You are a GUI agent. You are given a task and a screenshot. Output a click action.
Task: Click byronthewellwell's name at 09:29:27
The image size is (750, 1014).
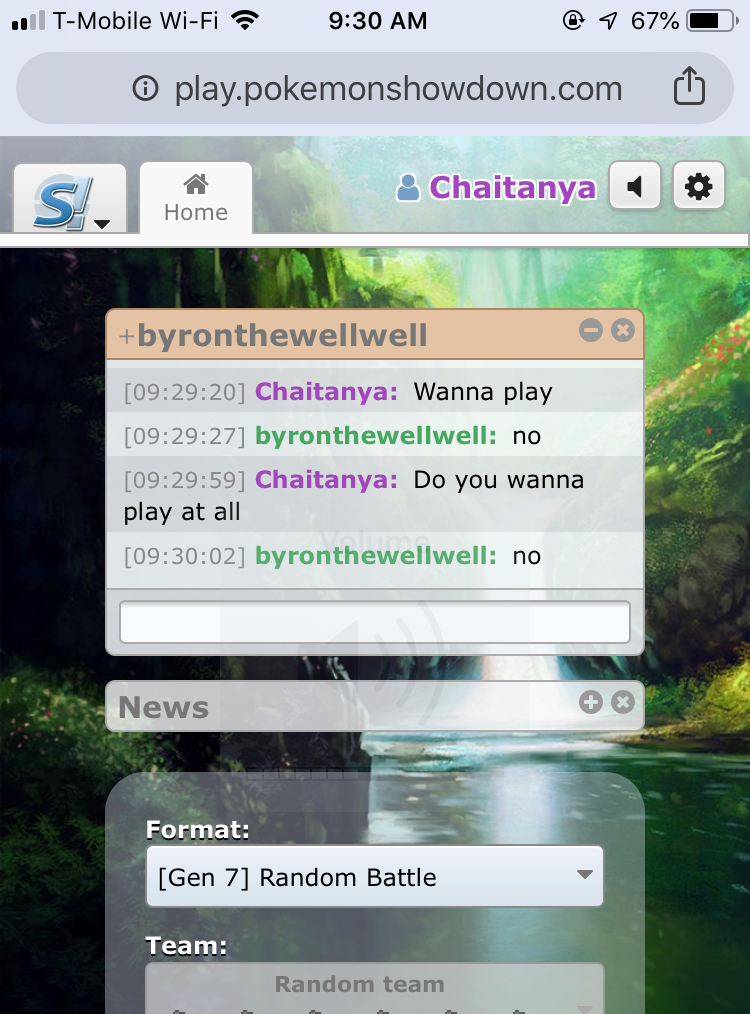(x=376, y=436)
